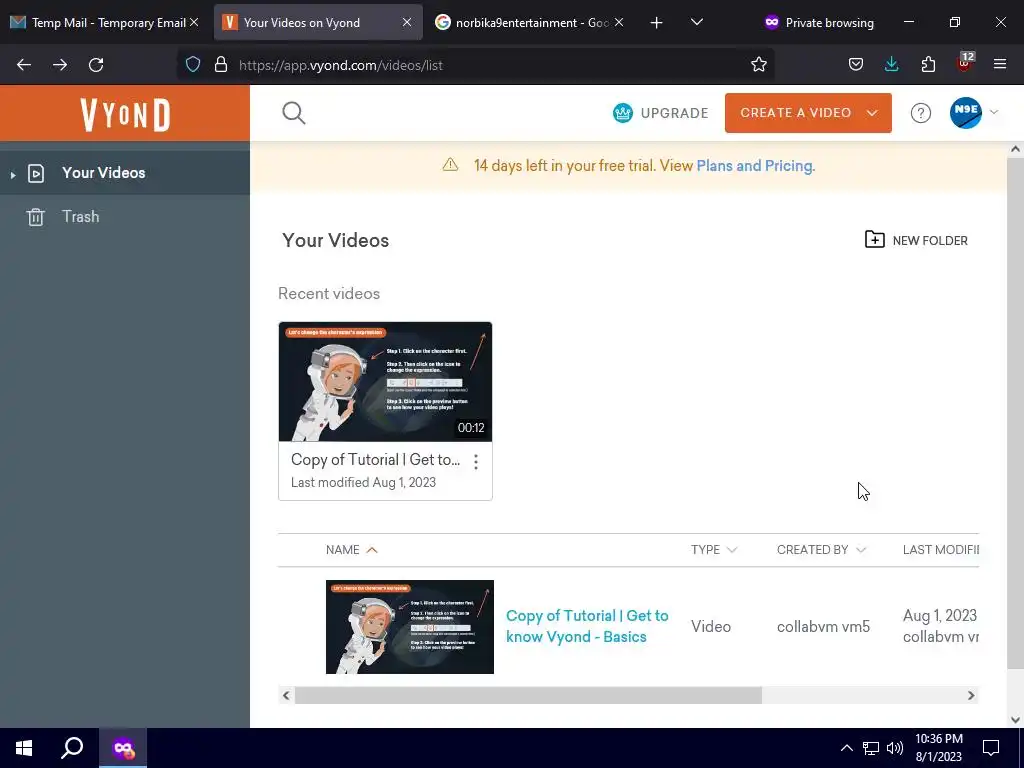This screenshot has height=768, width=1024.
Task: Click the taskbar search icon
Action: tap(72, 748)
